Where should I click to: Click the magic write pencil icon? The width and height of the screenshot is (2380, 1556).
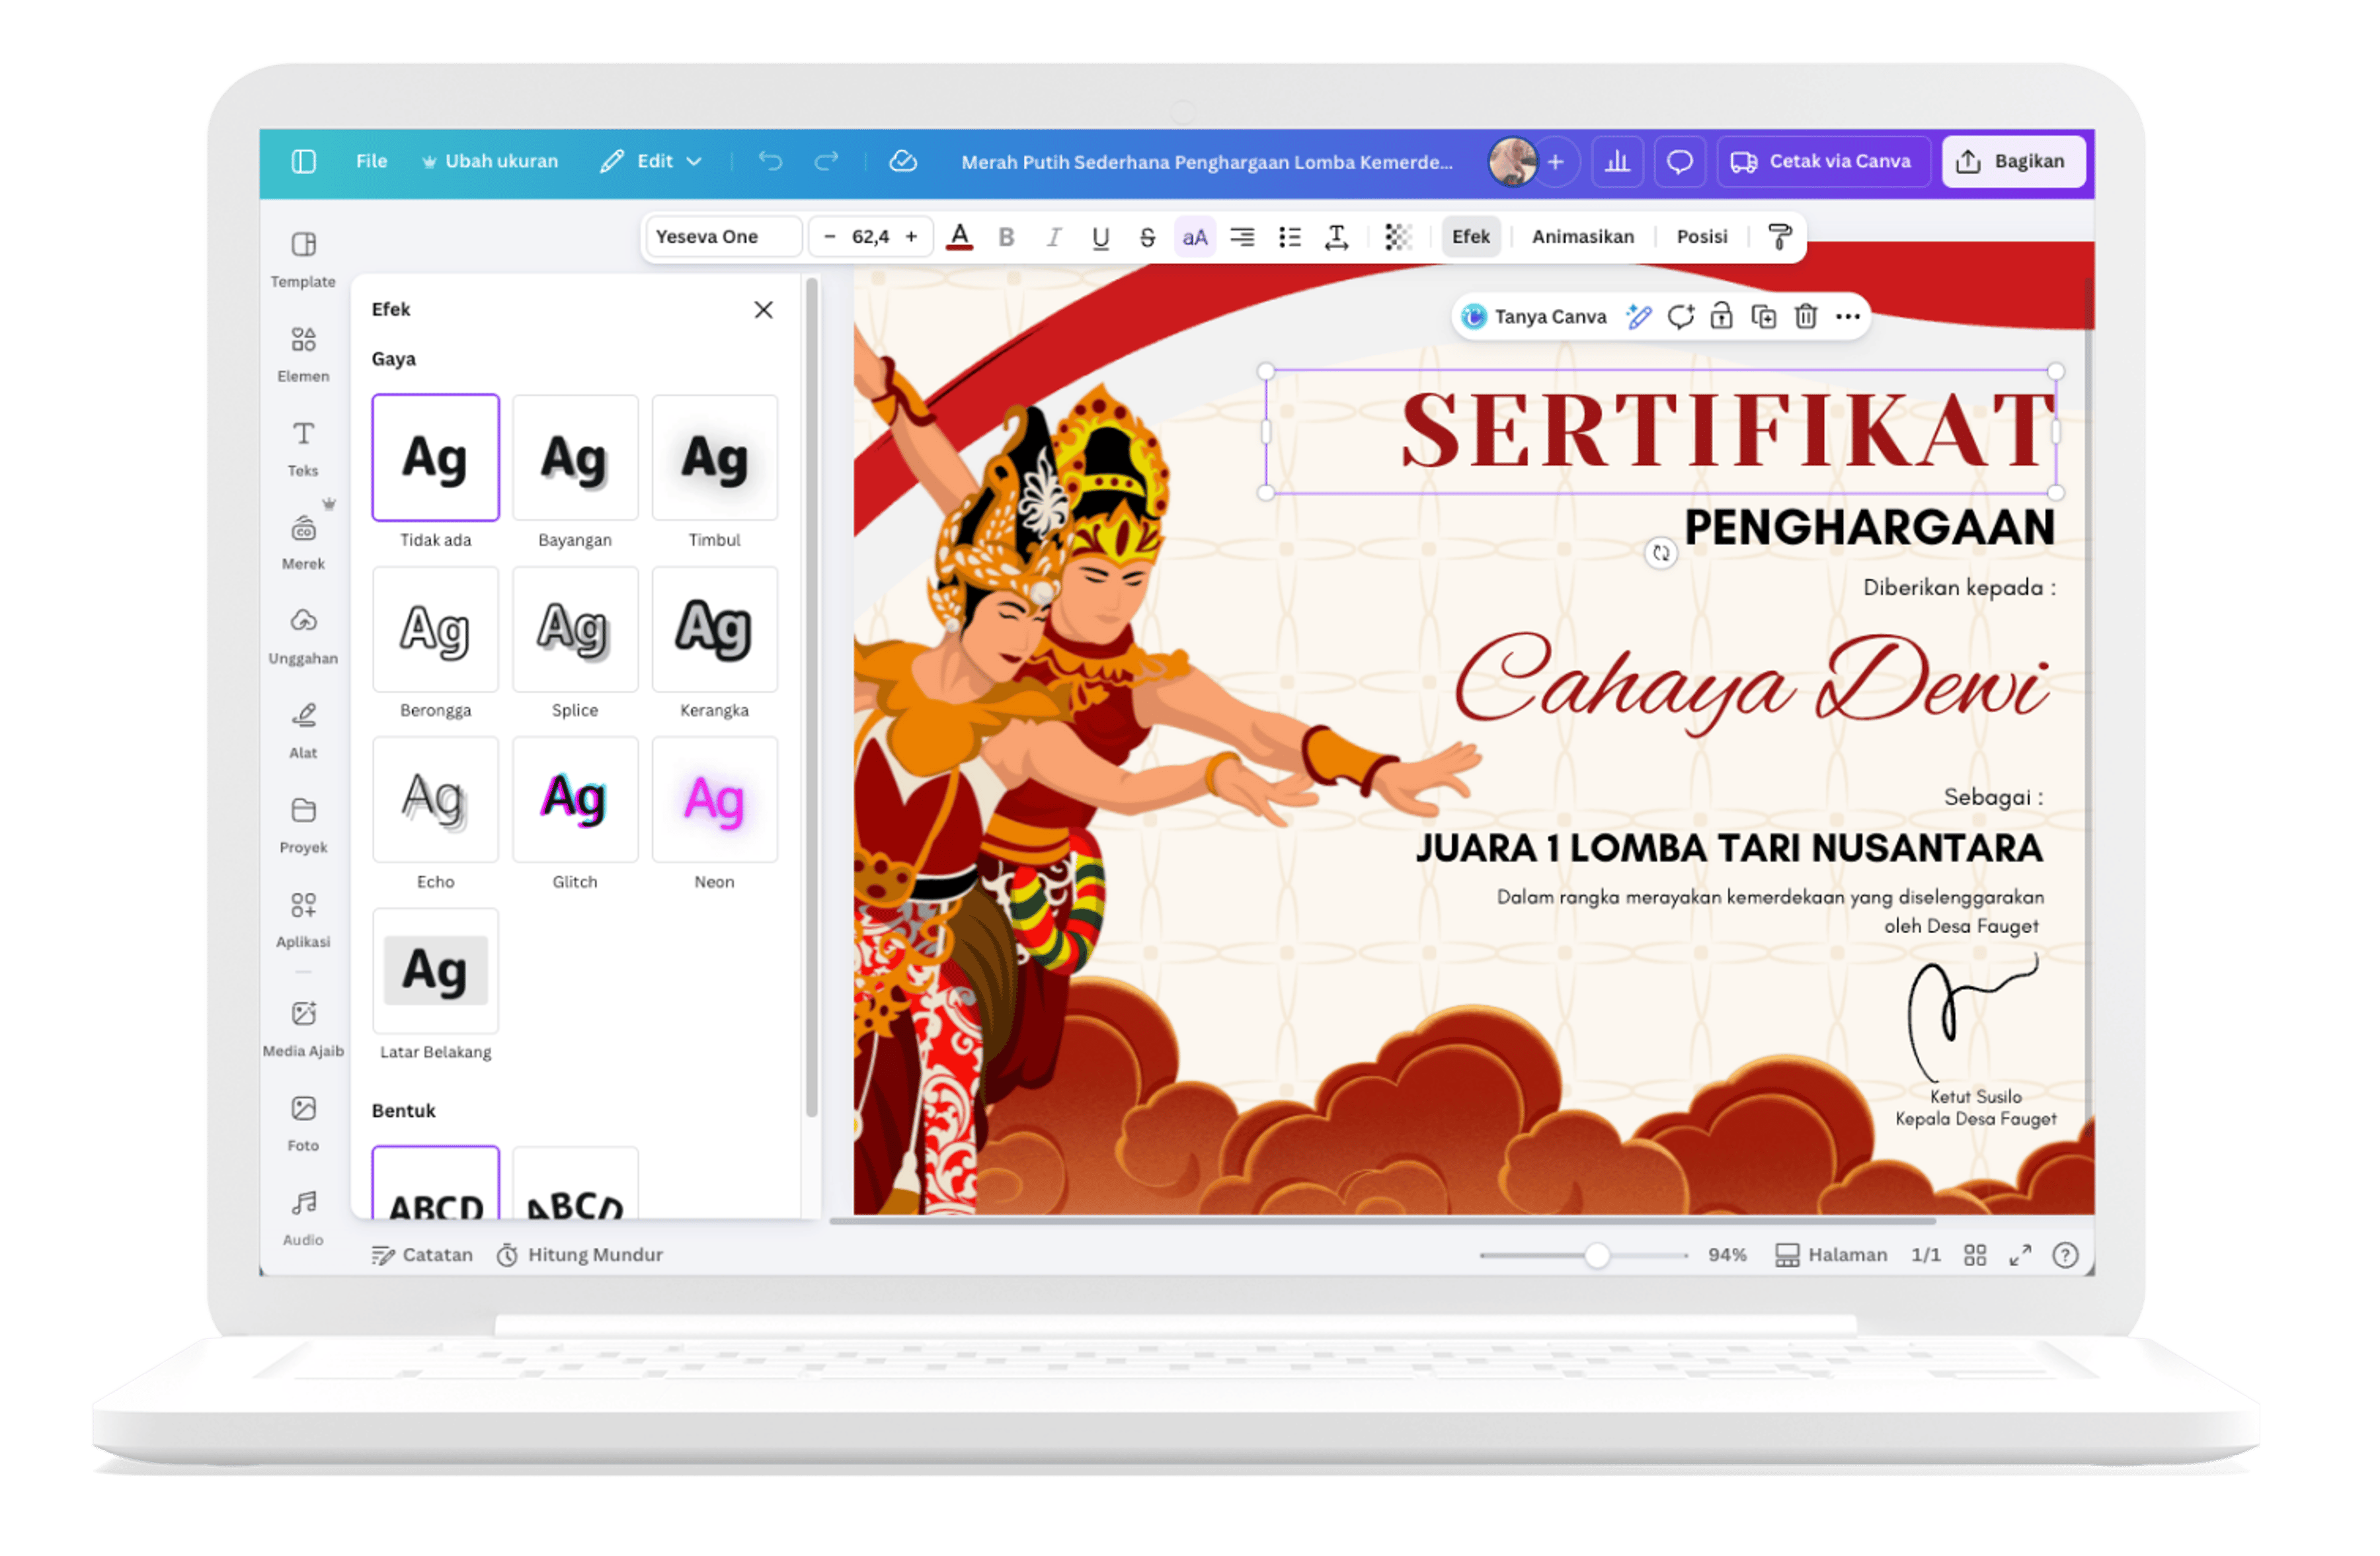[1638, 317]
